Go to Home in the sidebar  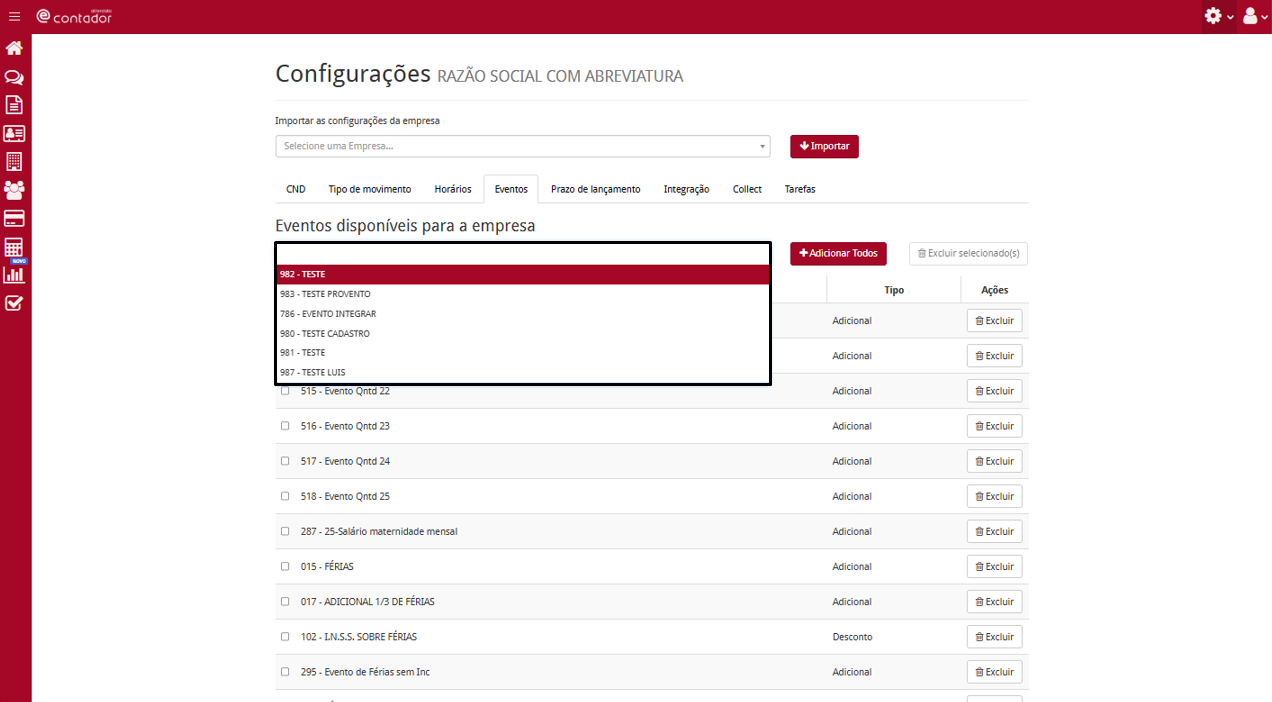click(x=14, y=48)
